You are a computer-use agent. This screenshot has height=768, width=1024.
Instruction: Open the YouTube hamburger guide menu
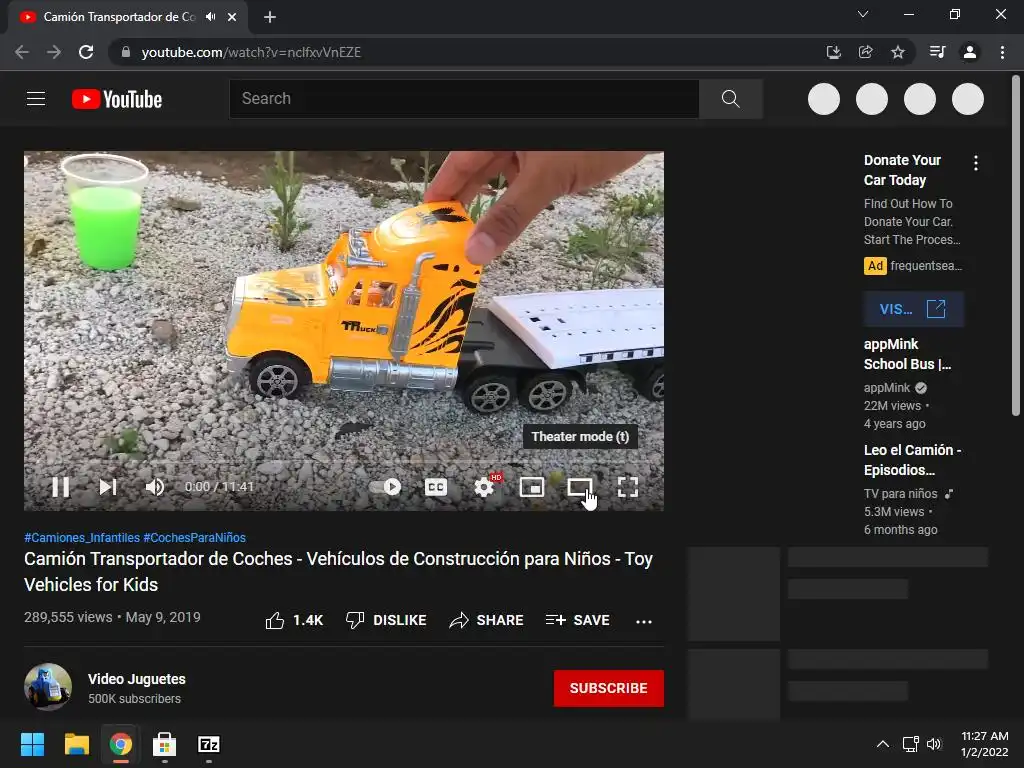click(36, 99)
